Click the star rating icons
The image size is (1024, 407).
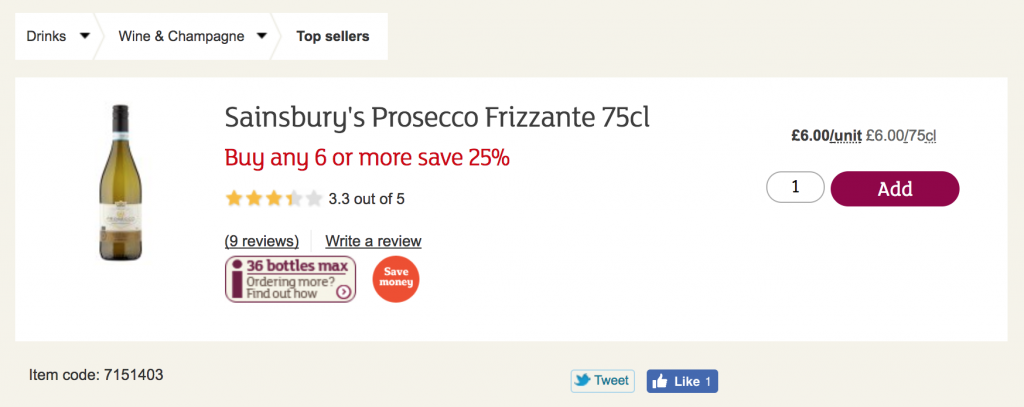point(273,198)
